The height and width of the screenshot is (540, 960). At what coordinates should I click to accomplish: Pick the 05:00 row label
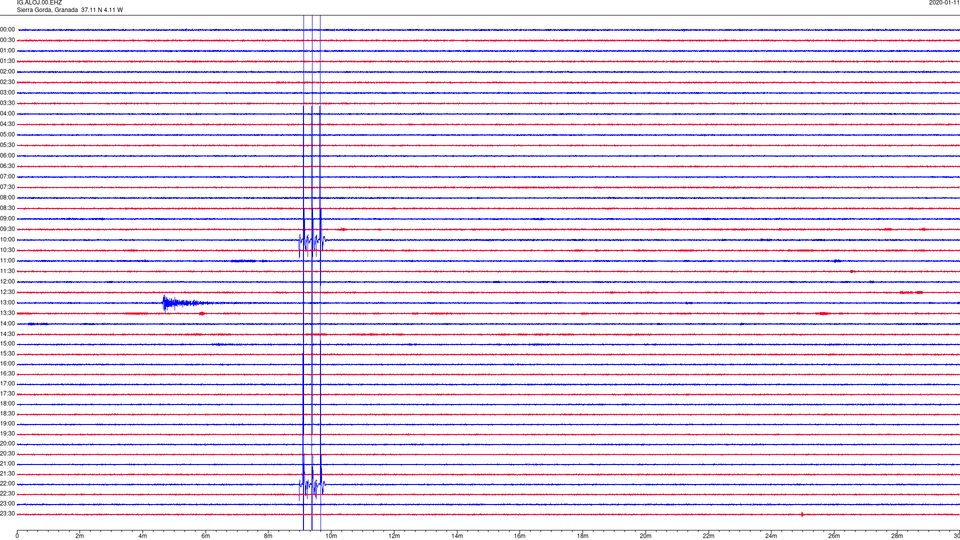7,135
